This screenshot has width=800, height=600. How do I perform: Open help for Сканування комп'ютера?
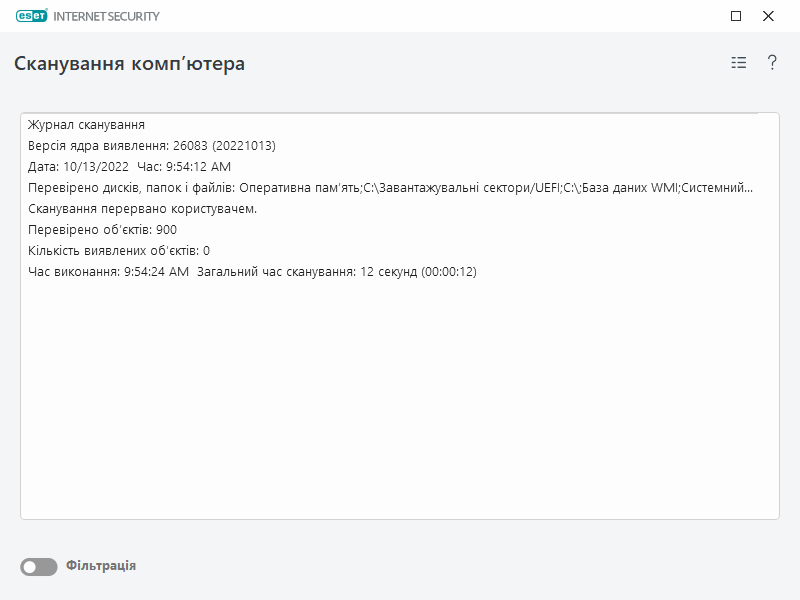click(x=770, y=62)
